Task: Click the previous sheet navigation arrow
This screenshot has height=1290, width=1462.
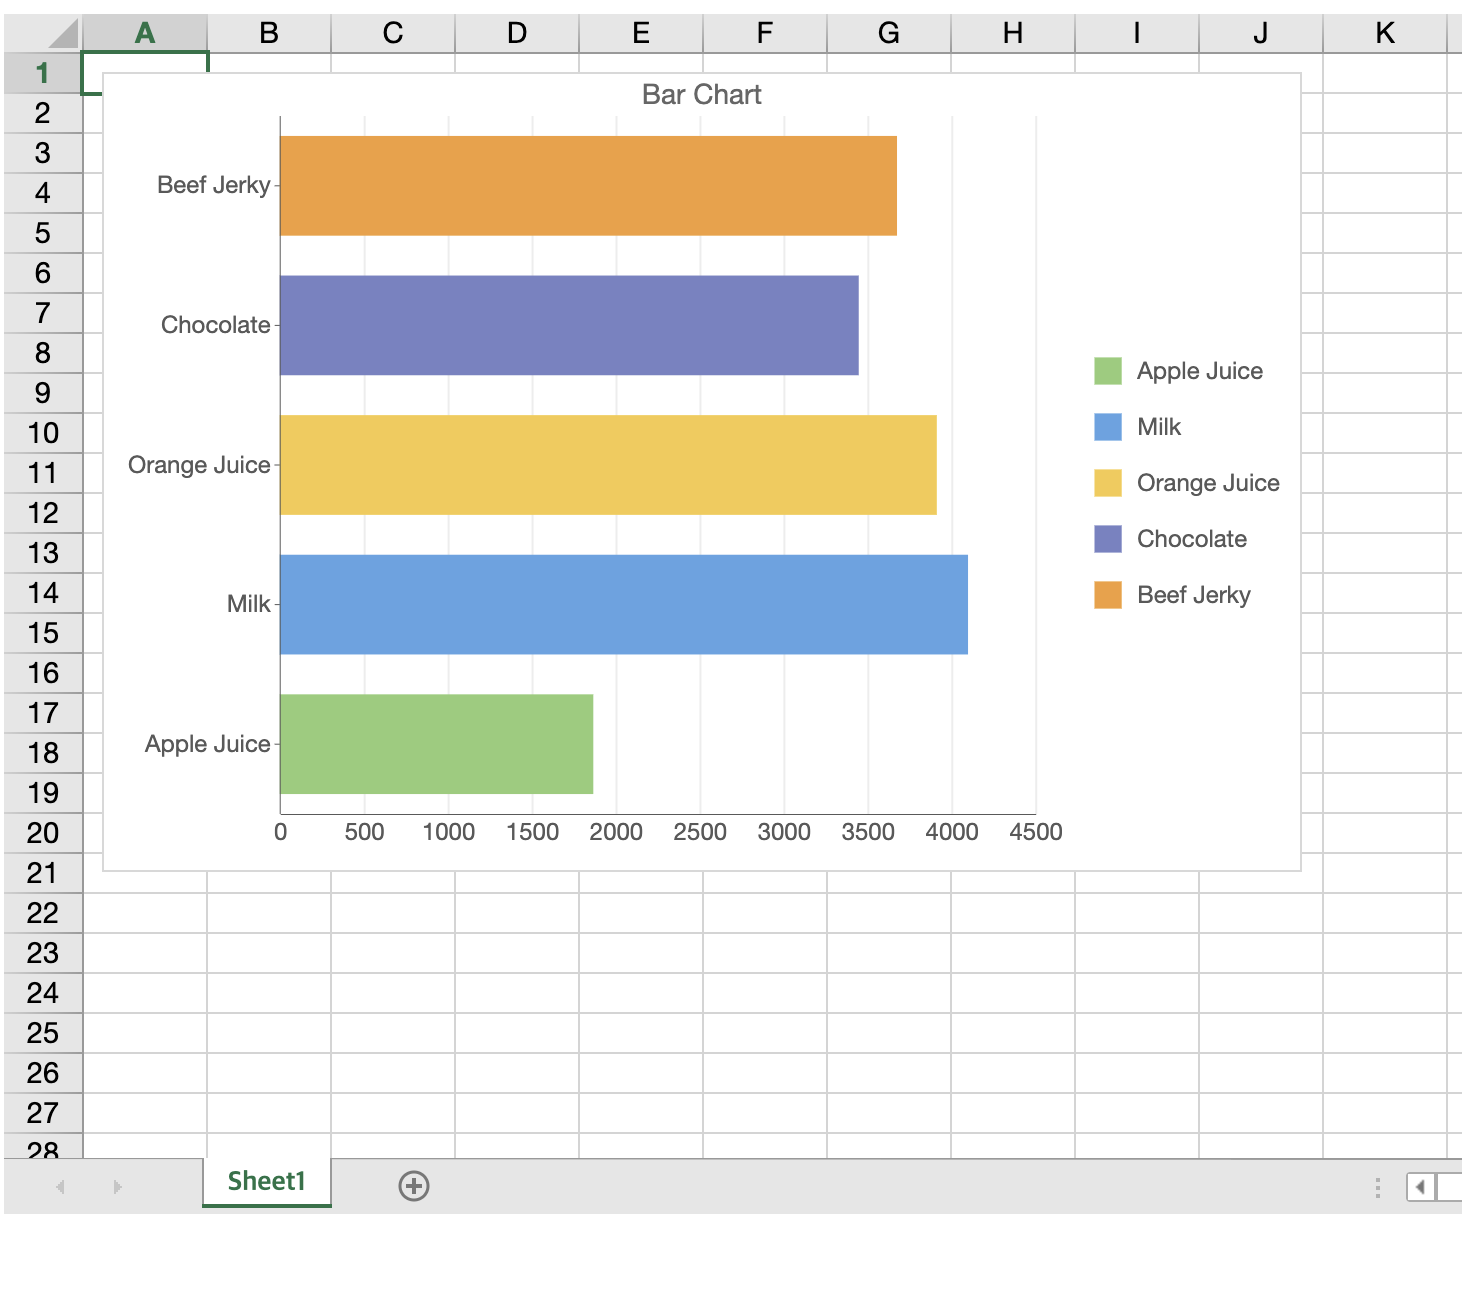Action: (x=61, y=1187)
